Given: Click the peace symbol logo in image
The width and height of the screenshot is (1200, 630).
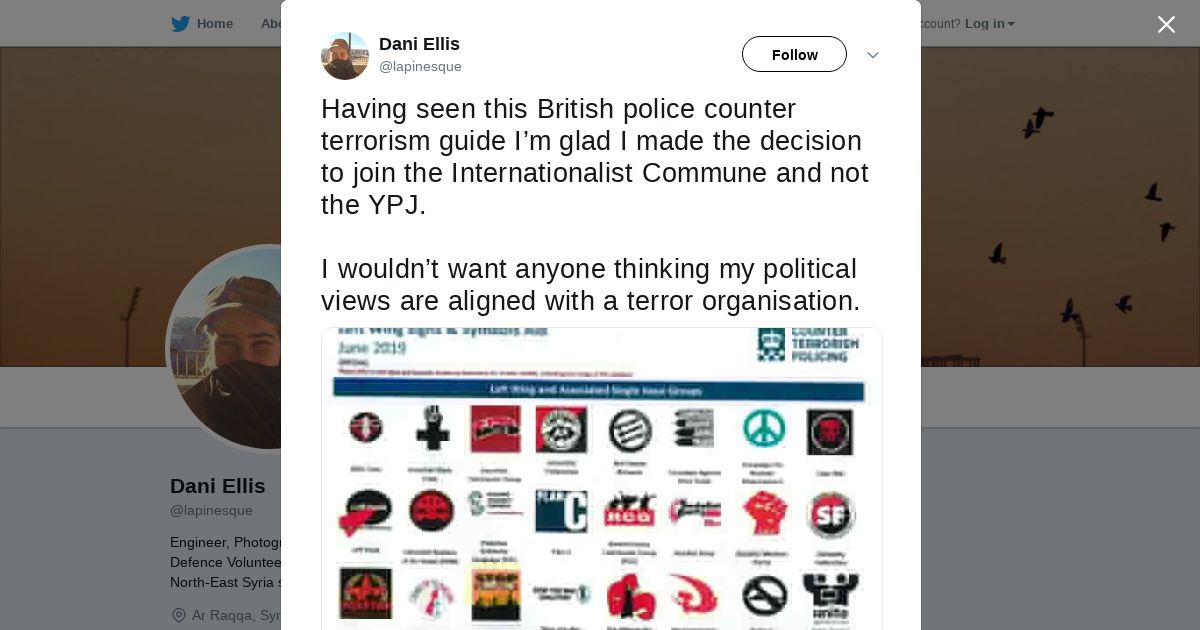Looking at the screenshot, I should tap(763, 430).
